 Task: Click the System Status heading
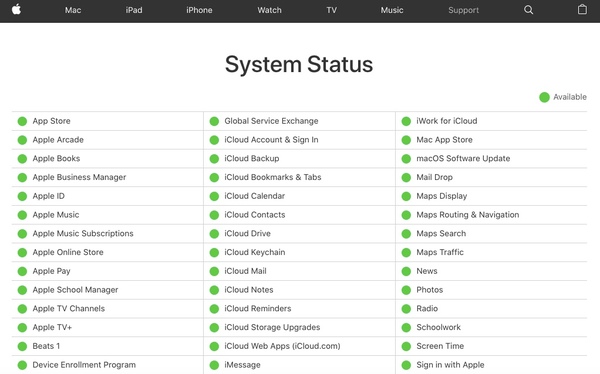[x=299, y=64]
